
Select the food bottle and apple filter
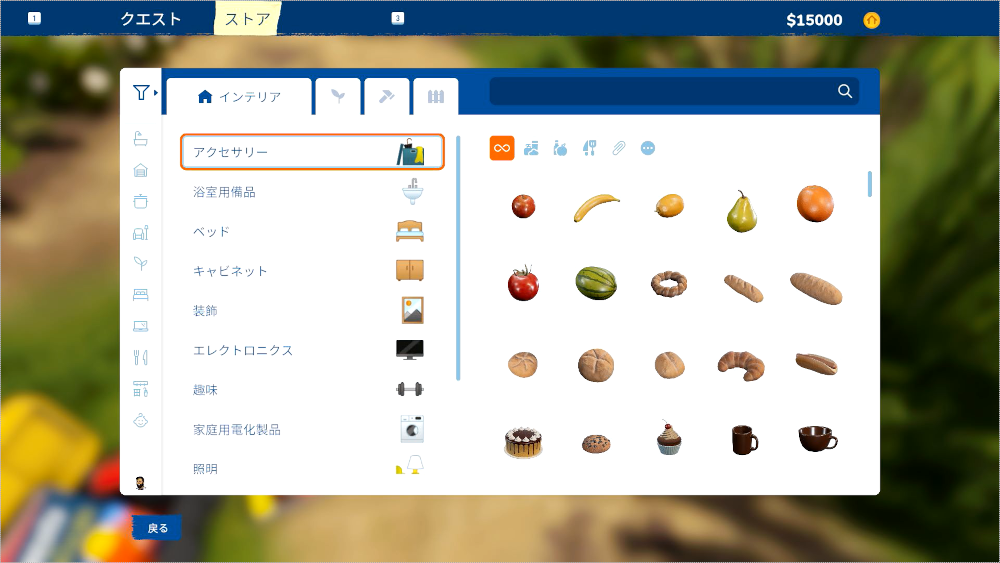click(x=560, y=149)
